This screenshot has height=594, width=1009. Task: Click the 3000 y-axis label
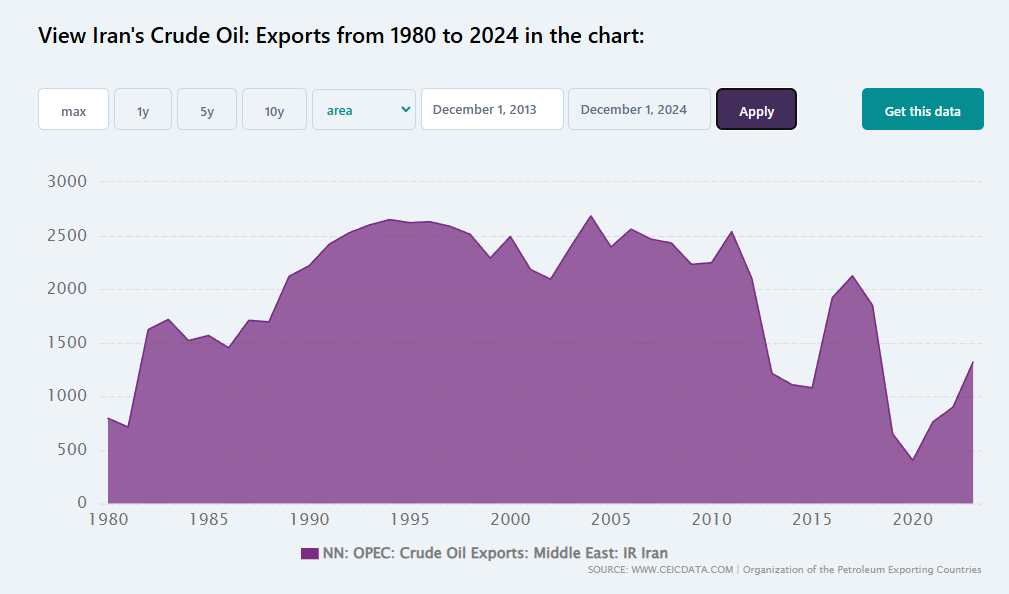pyautogui.click(x=67, y=182)
